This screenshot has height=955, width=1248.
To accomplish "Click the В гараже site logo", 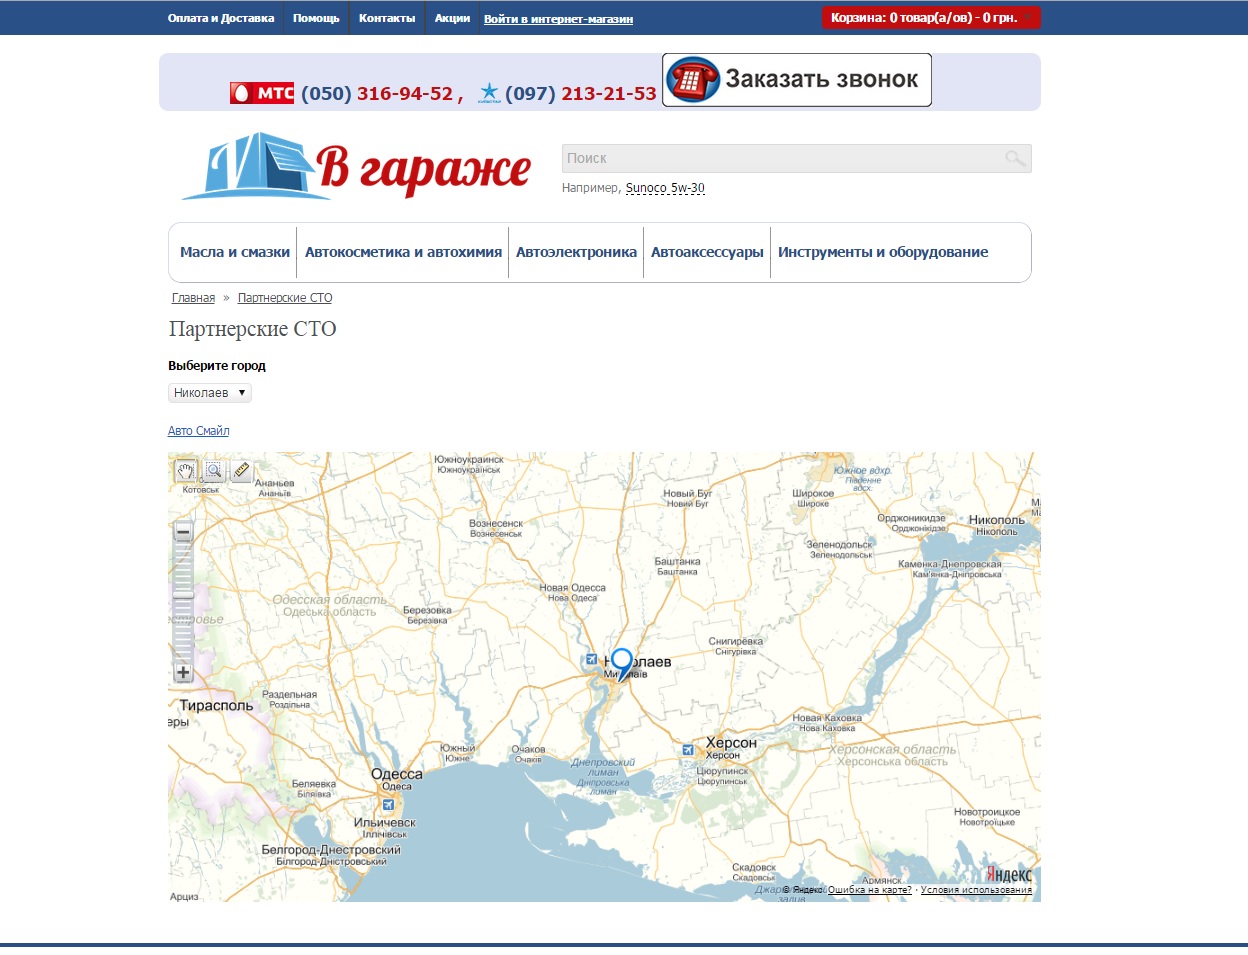I will coord(356,166).
